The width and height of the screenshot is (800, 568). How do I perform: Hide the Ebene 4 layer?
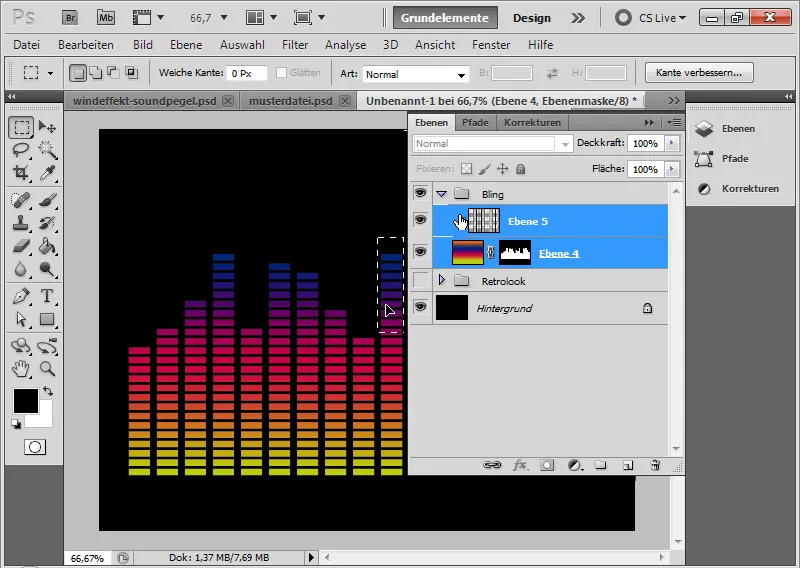point(420,252)
